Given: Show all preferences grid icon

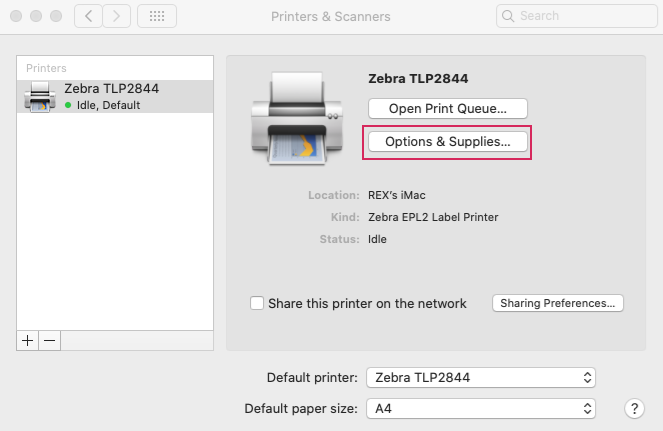Looking at the screenshot, I should (x=157, y=16).
